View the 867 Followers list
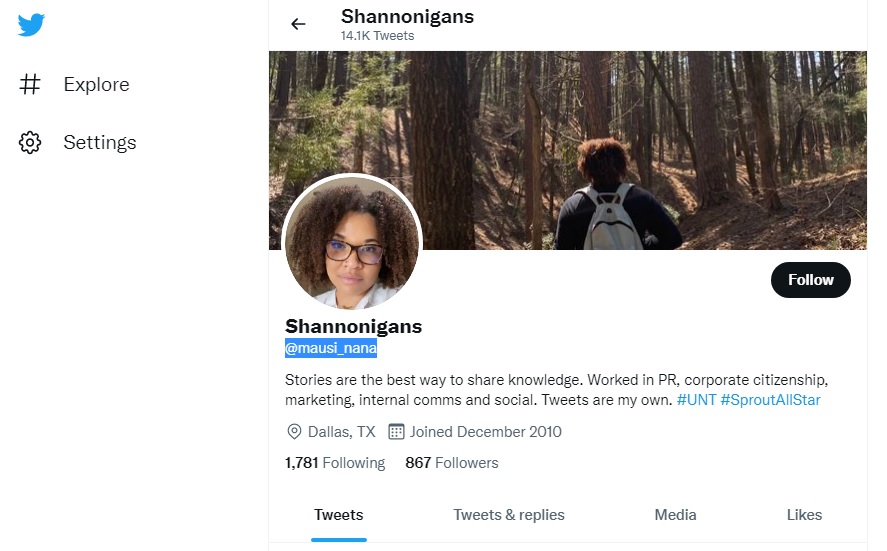Viewport: 887px width, 551px height. (451, 463)
